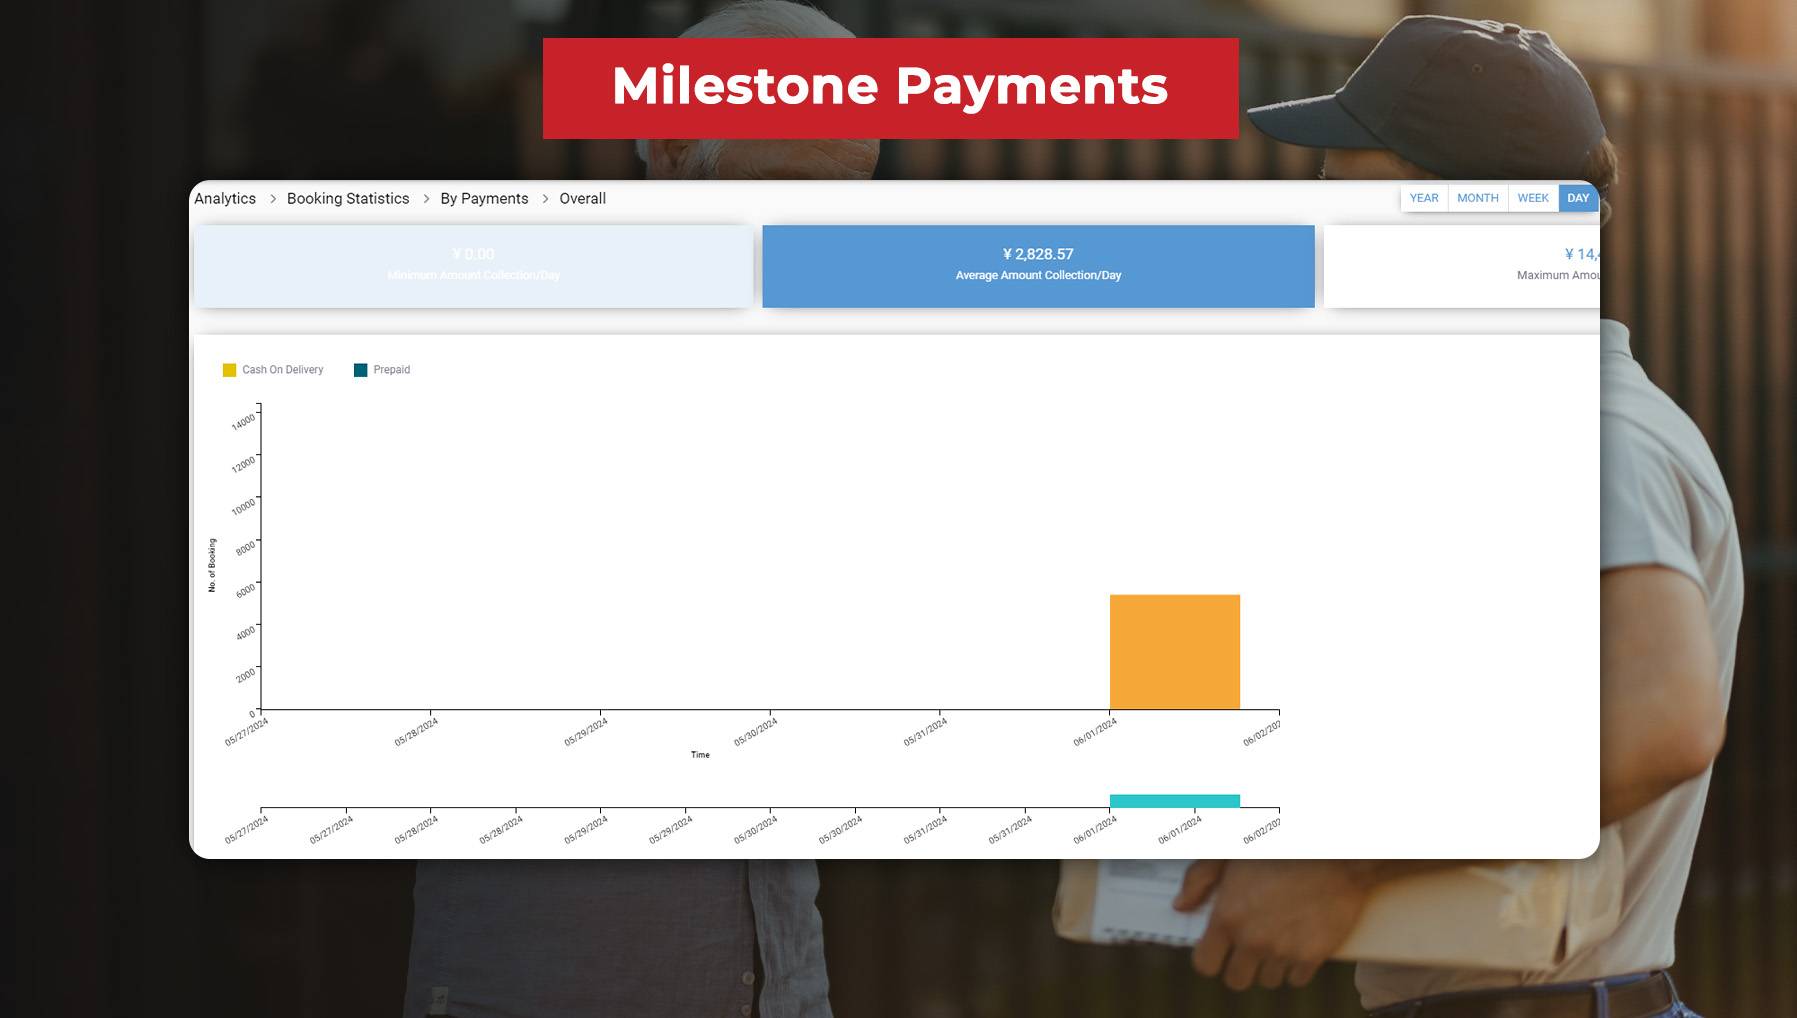Switch the view to MONTH

point(1478,198)
